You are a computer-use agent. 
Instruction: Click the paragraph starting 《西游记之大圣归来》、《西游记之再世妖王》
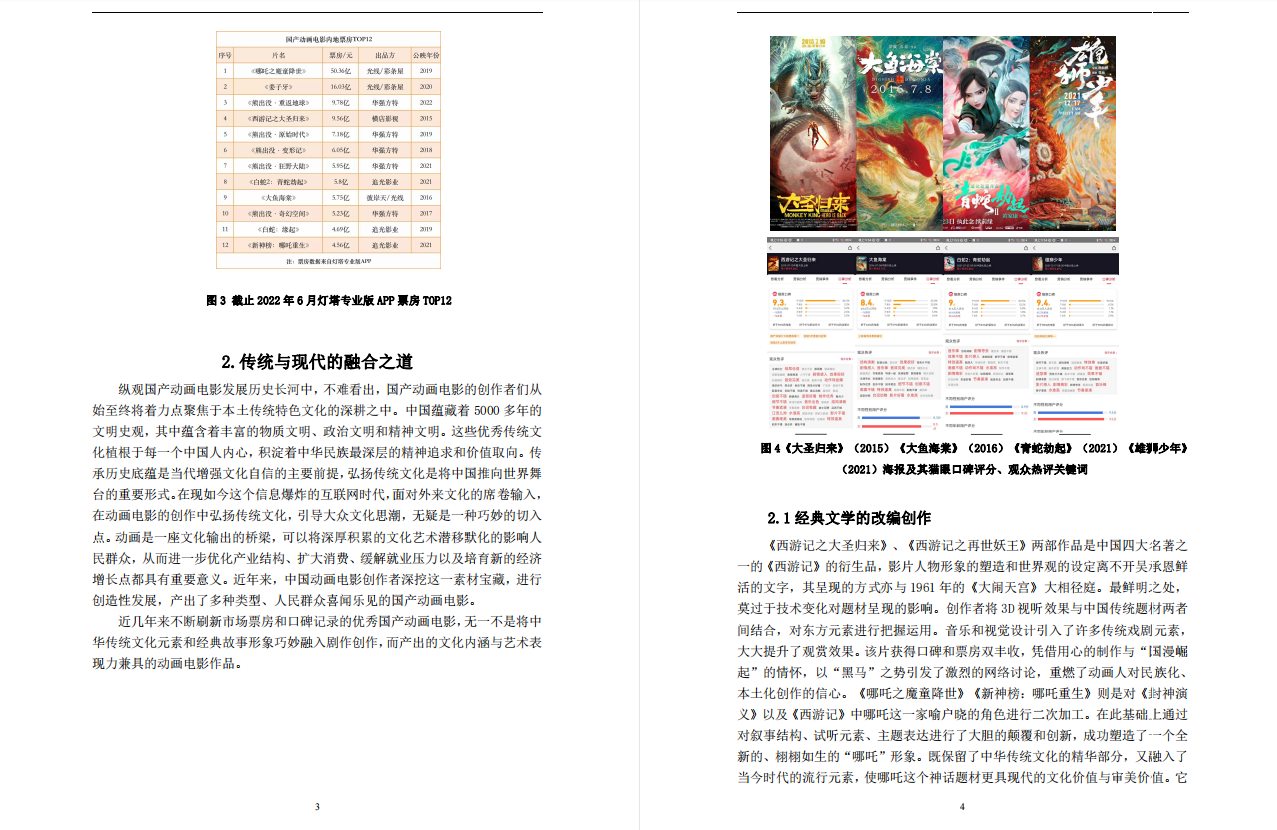[x=962, y=661]
